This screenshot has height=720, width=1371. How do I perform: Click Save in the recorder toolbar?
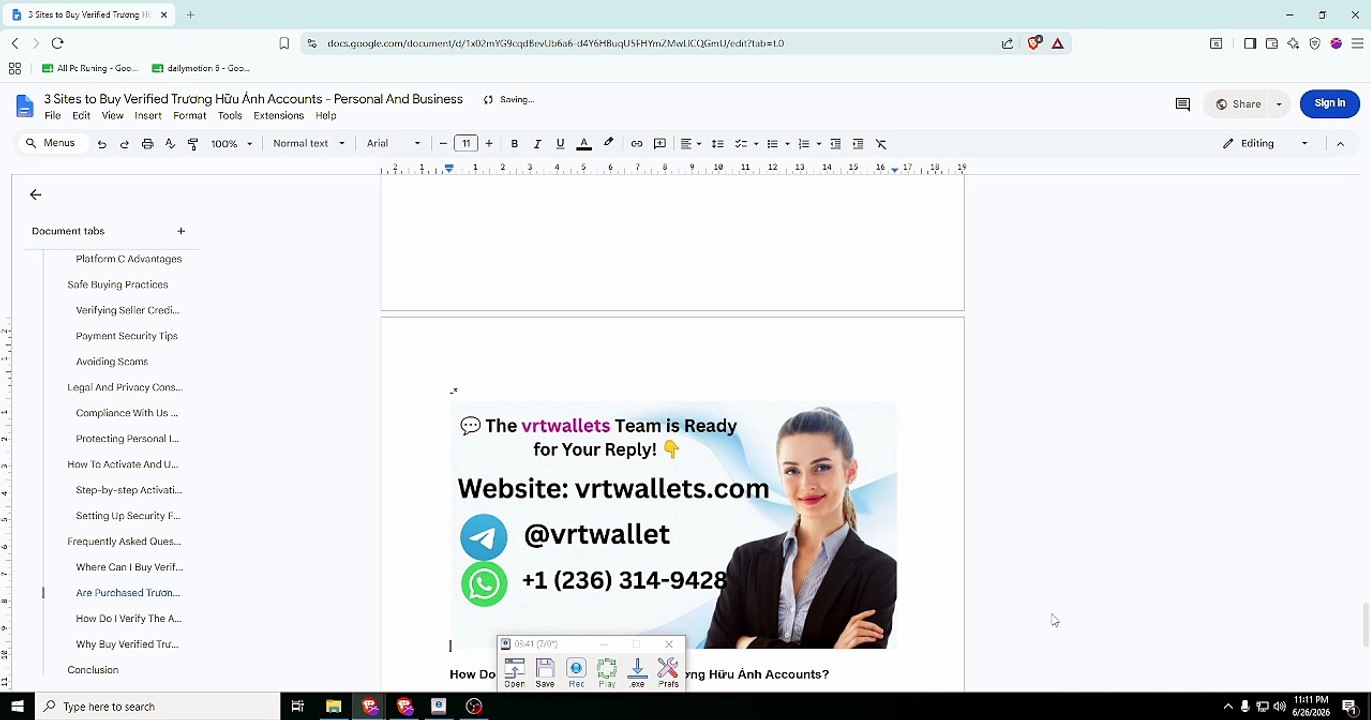coord(545,673)
